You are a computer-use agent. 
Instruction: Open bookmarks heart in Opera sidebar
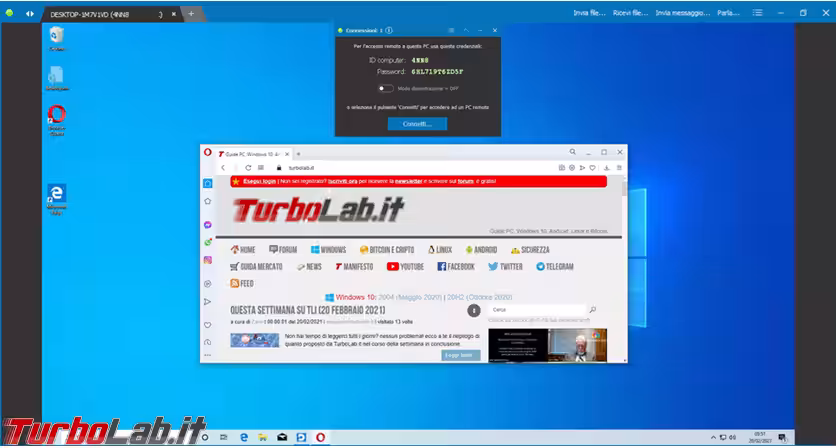coord(208,325)
